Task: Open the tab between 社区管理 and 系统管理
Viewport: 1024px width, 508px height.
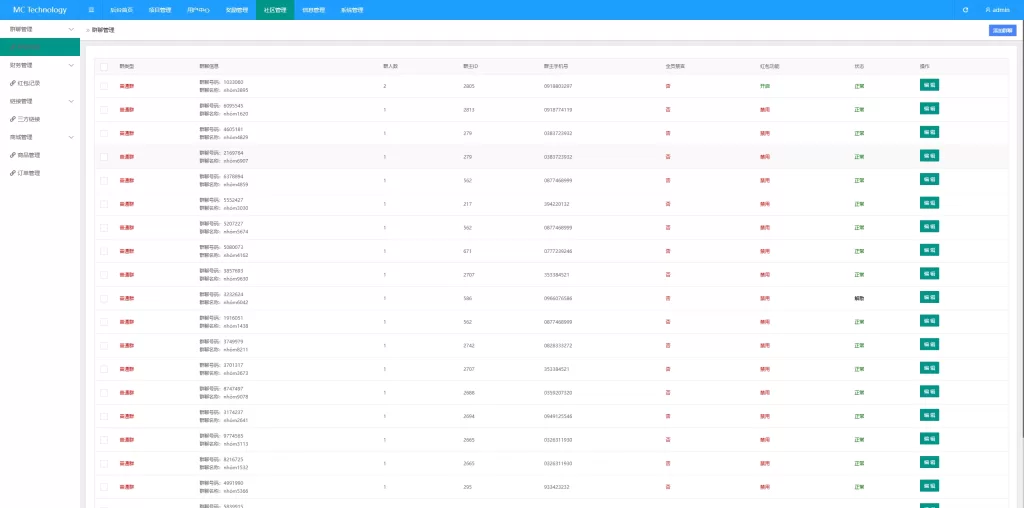Action: [x=313, y=10]
